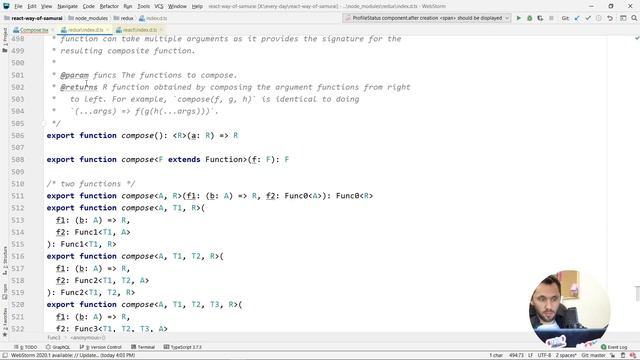Screen dimensions: 640x360
Task: Run with coverage icon in toolbar
Action: (540, 18)
